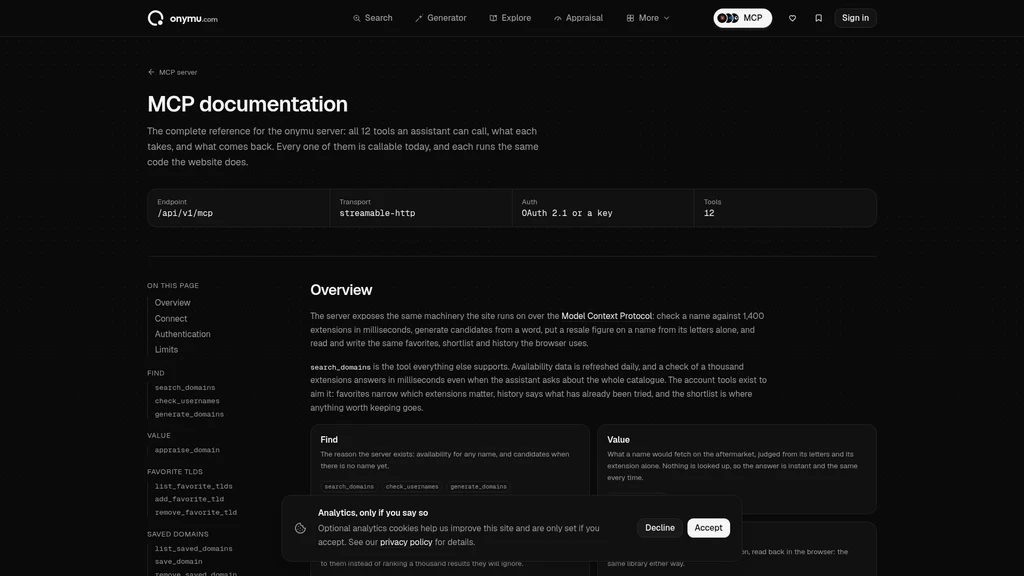Click the Auth value OAuth 2.1 or a key
This screenshot has width=1024, height=576.
coord(567,214)
